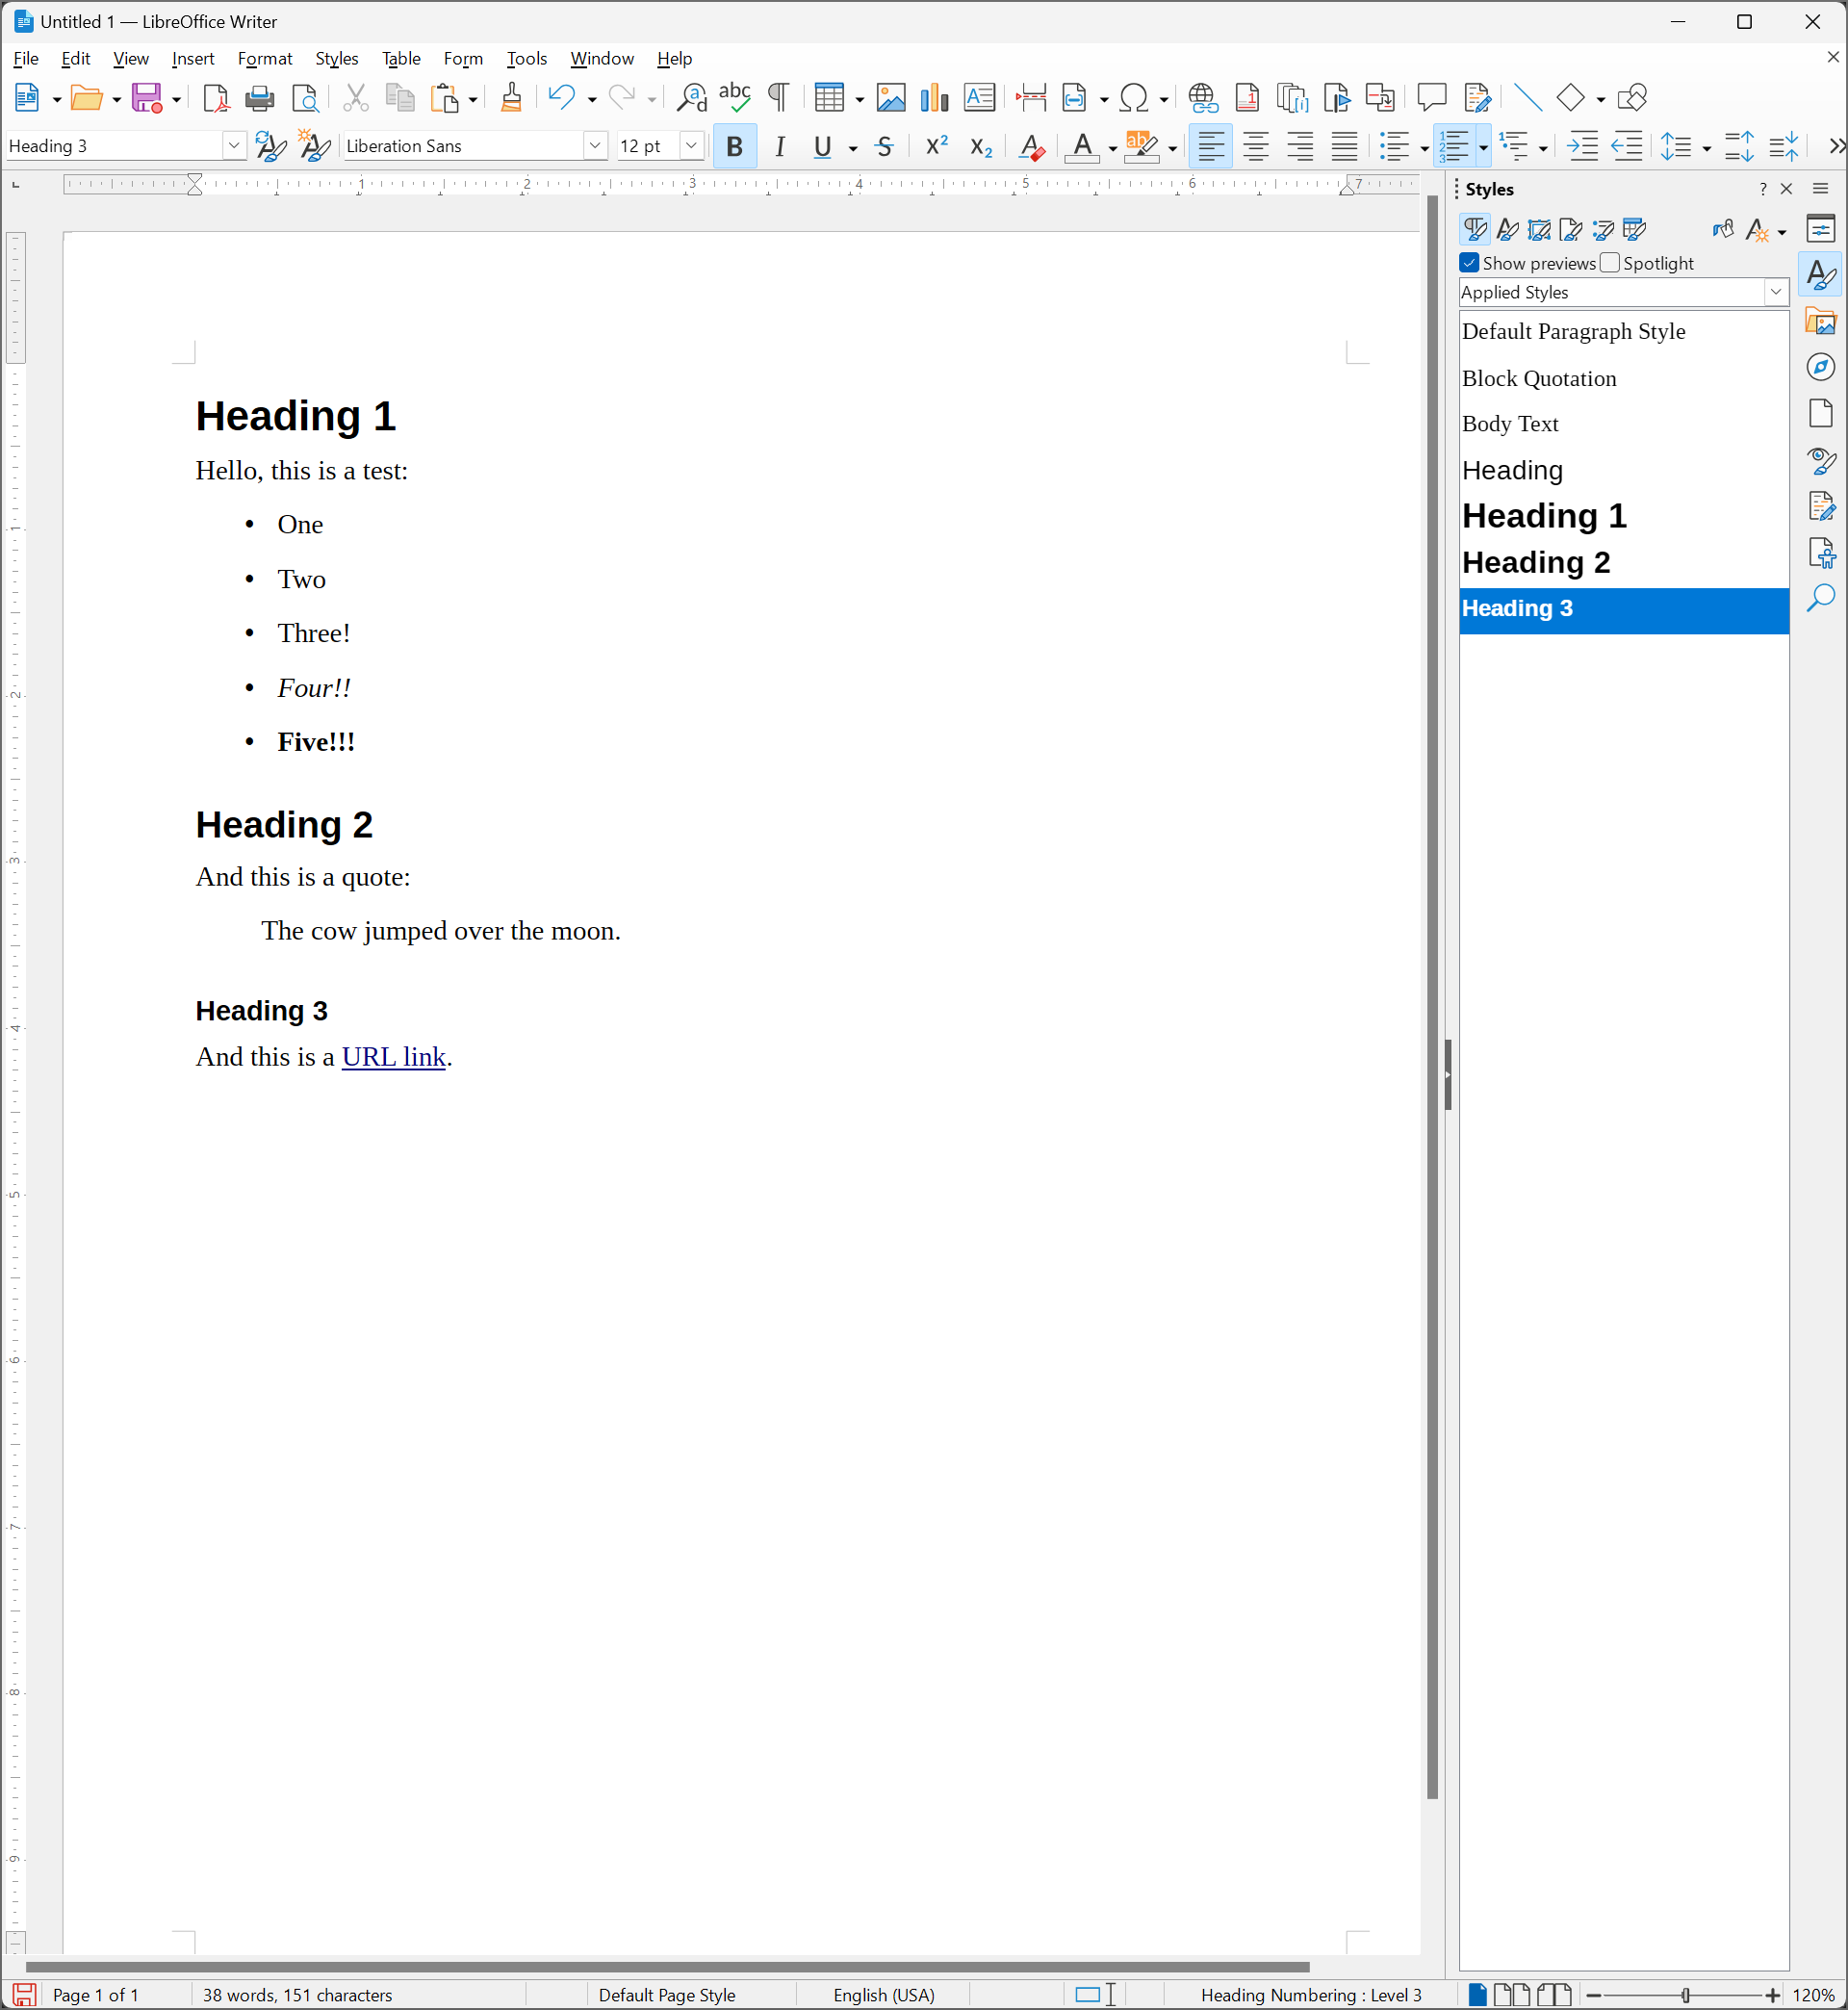Click the Strikethrough icon
The width and height of the screenshot is (1848, 2010).
point(883,147)
